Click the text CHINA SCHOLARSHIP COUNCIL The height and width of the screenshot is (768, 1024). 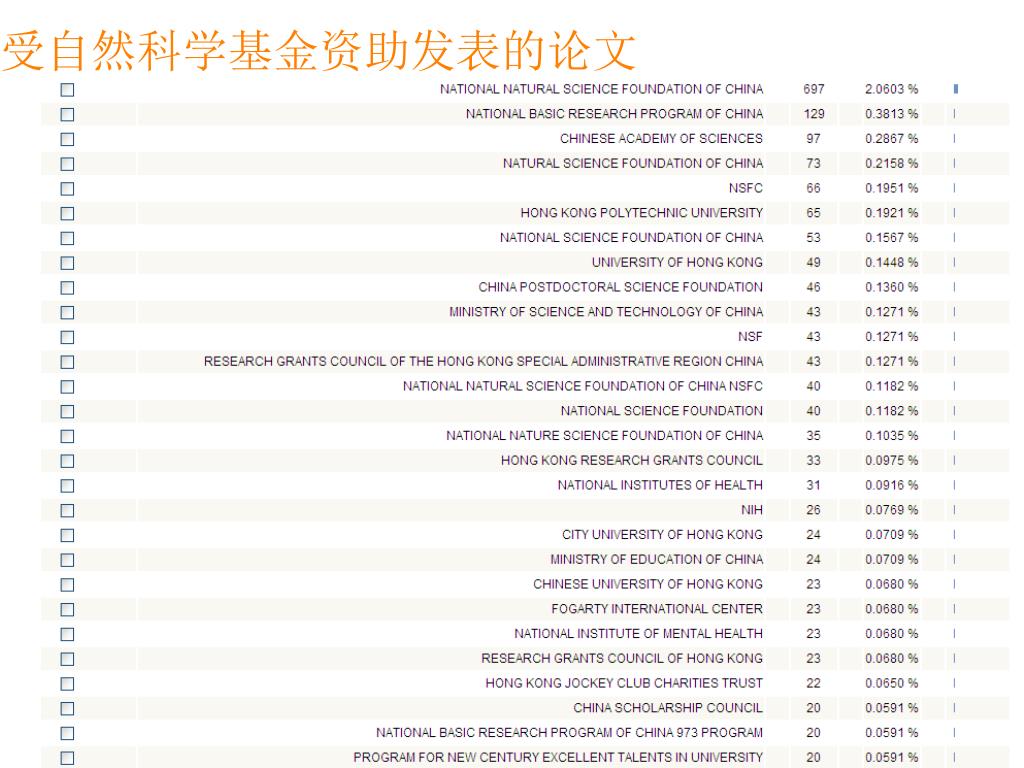[668, 709]
